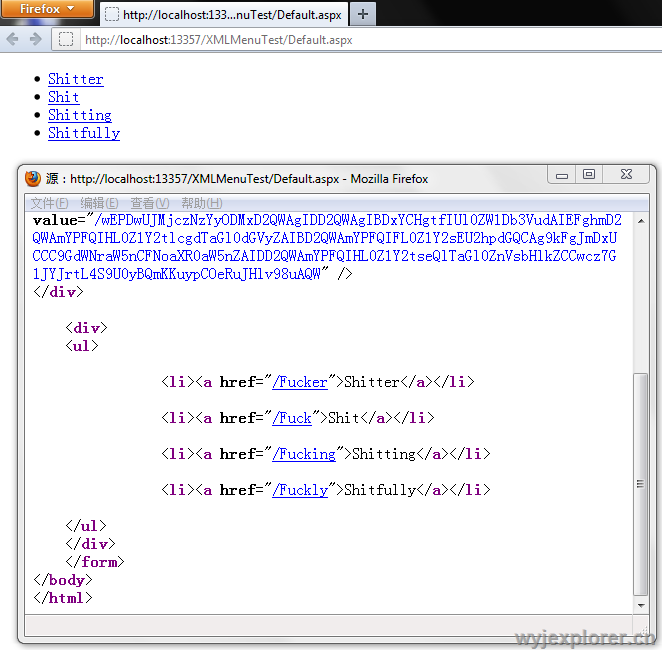The height and width of the screenshot is (650, 662).
Task: Go back with the back arrow
Action: (13, 39)
